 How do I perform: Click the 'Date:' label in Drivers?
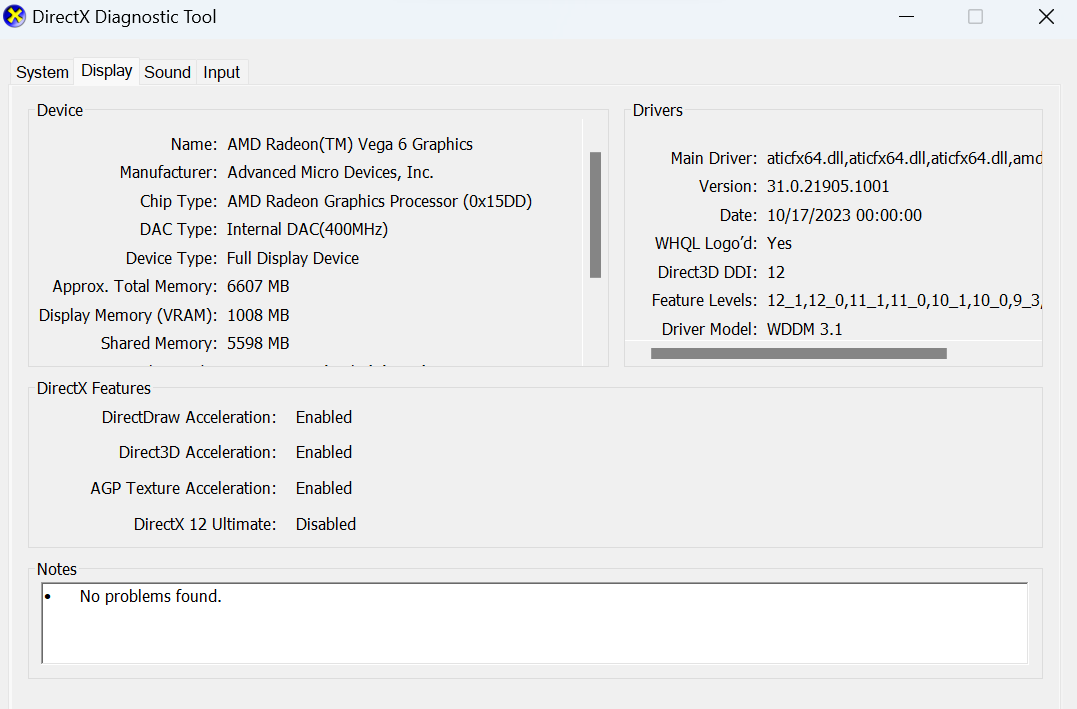point(738,216)
